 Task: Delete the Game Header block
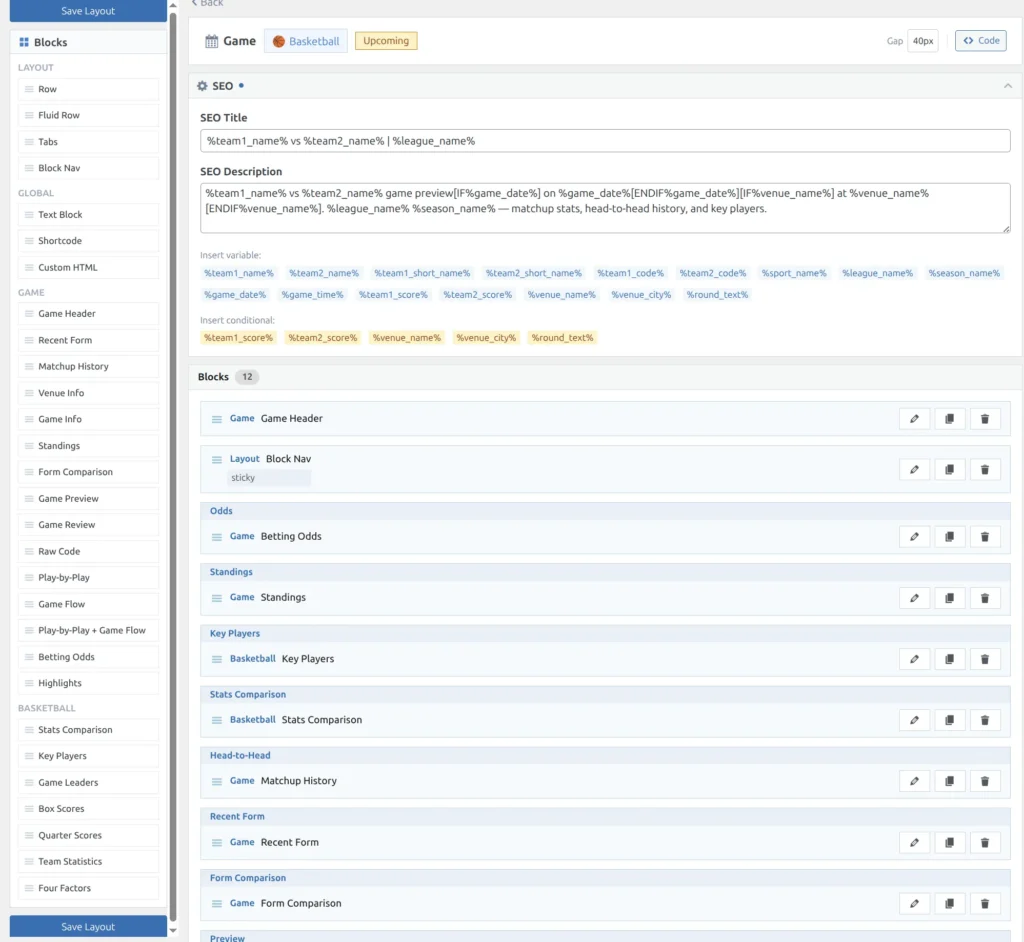[985, 419]
